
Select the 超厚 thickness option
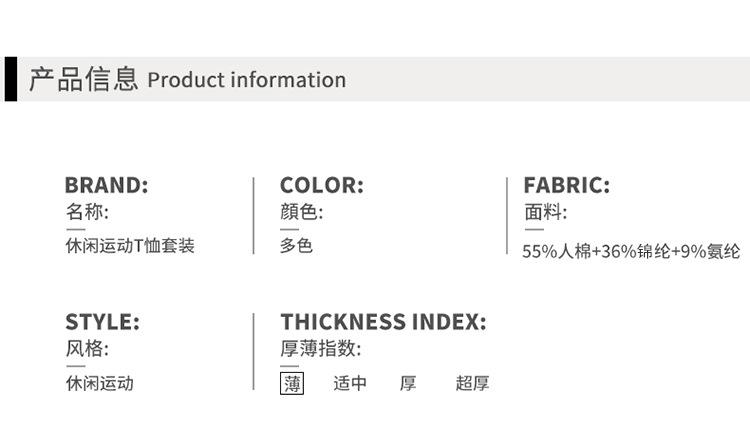point(472,383)
